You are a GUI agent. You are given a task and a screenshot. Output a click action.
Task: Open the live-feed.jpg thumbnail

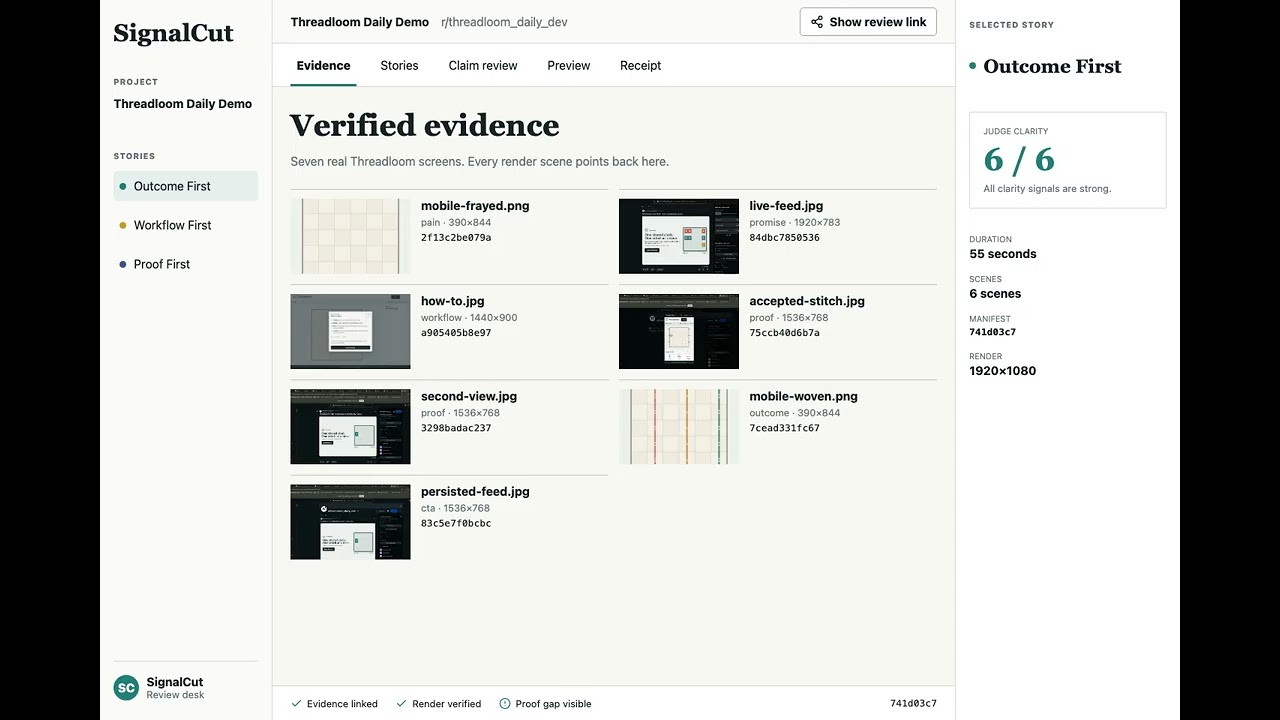[679, 236]
